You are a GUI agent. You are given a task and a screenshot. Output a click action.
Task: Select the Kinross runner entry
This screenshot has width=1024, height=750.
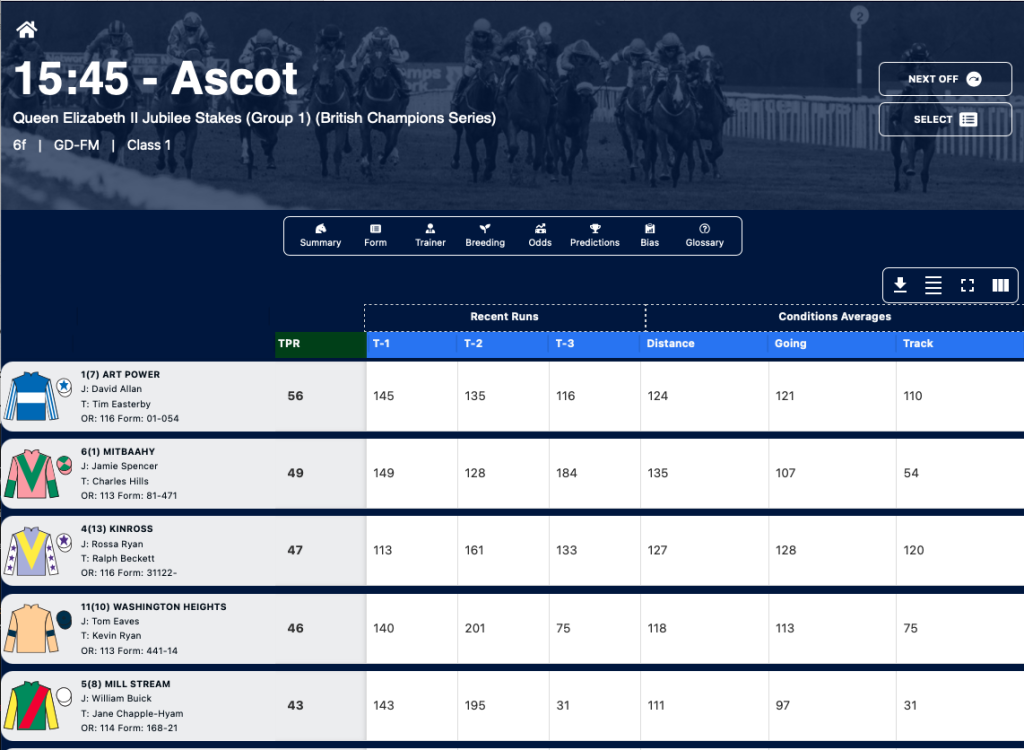pos(184,551)
